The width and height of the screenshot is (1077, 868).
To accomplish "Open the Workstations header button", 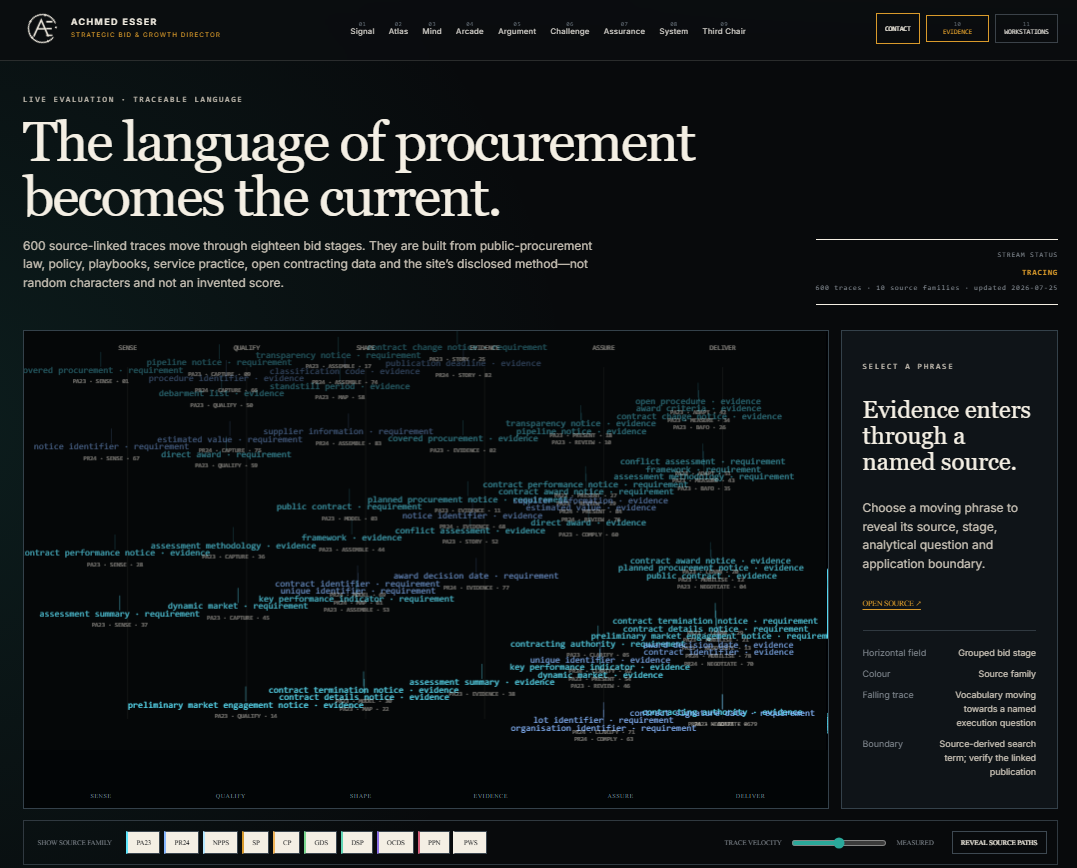I will 1026,29.
